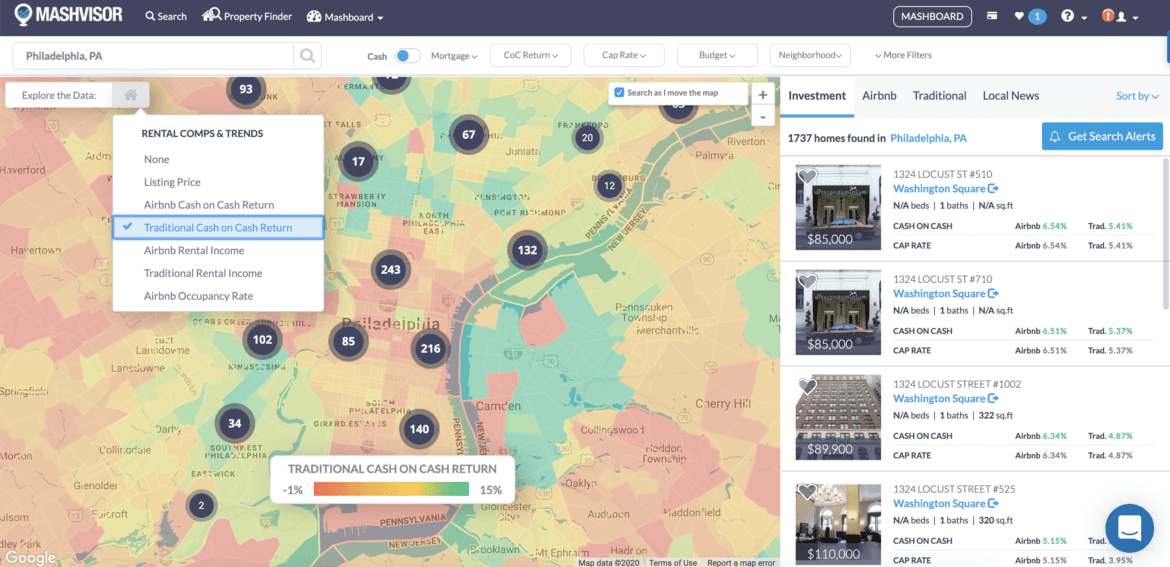Switch to the Local News tab
This screenshot has width=1170, height=567.
click(1011, 95)
